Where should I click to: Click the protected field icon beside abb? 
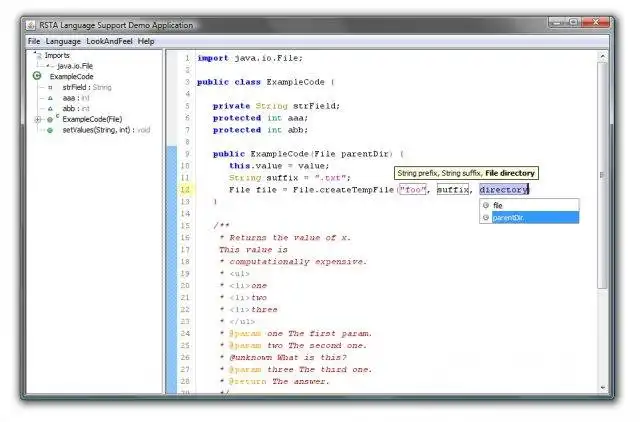coord(50,109)
